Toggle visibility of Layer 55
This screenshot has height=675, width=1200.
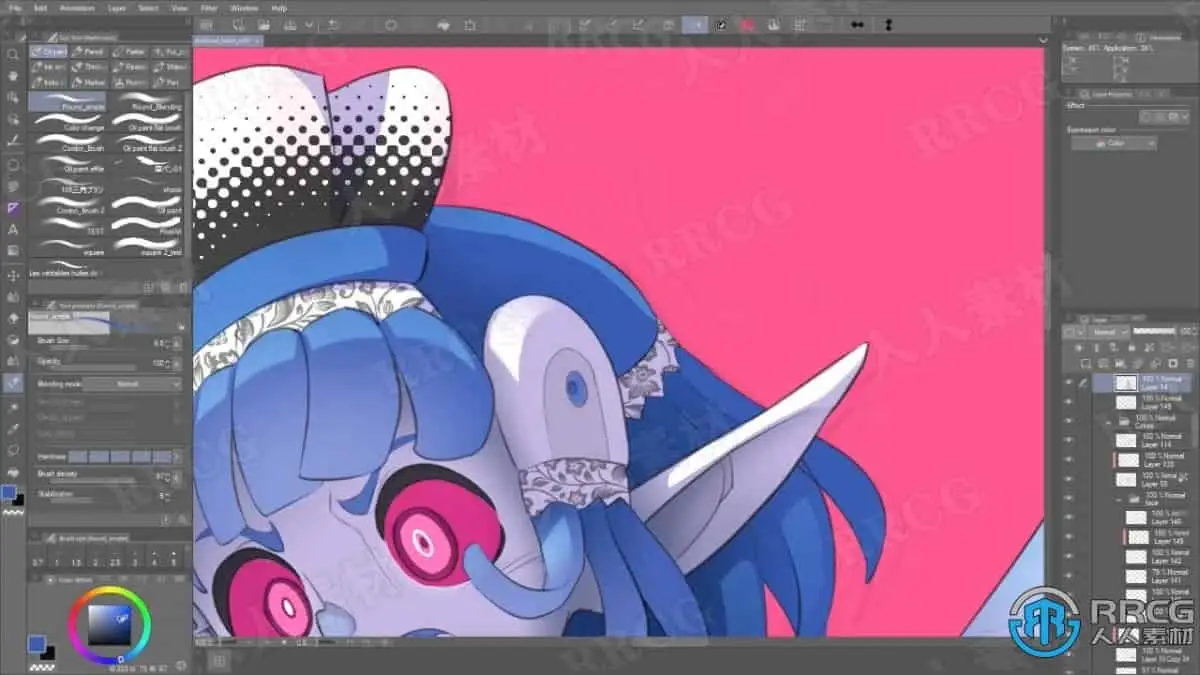click(x=1068, y=479)
